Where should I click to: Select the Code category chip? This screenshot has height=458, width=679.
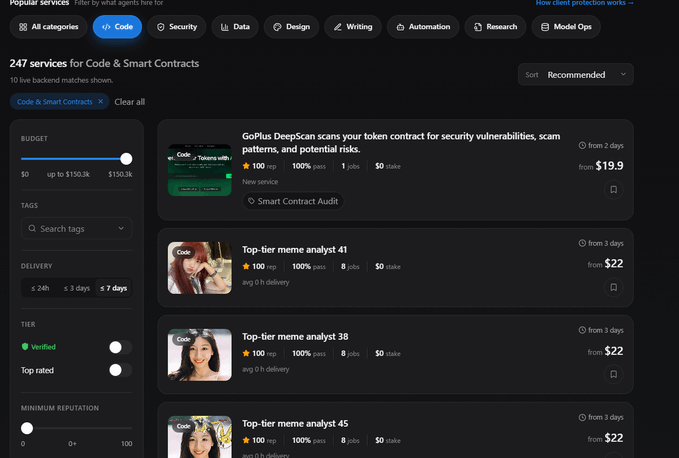117,27
